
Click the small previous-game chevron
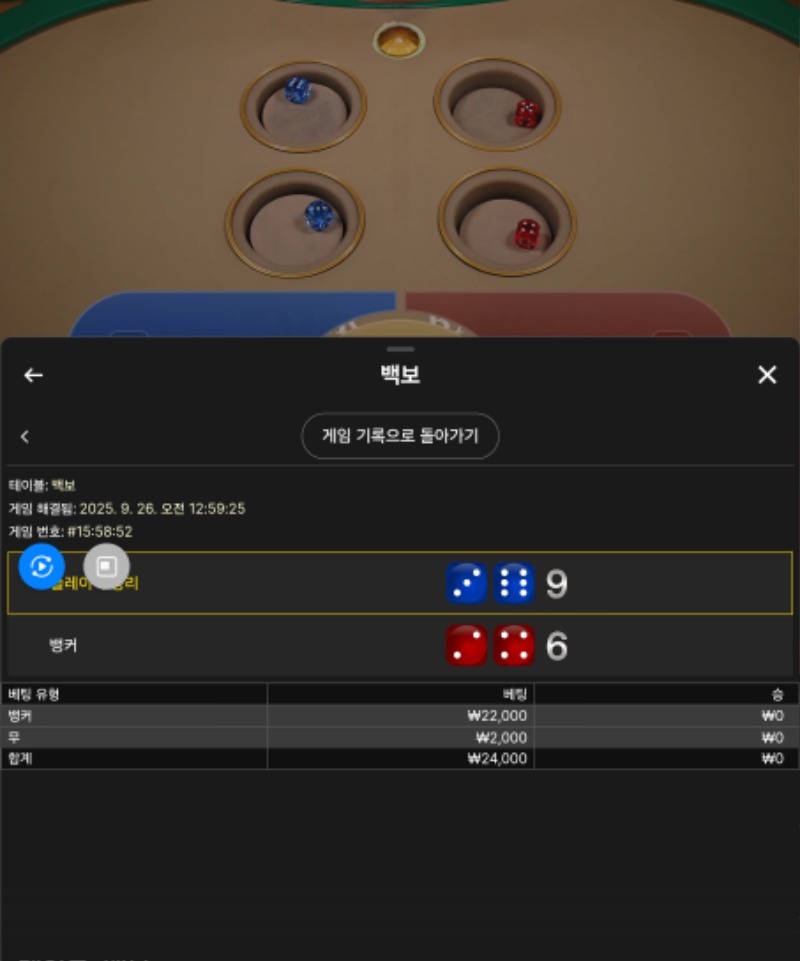[x=25, y=436]
